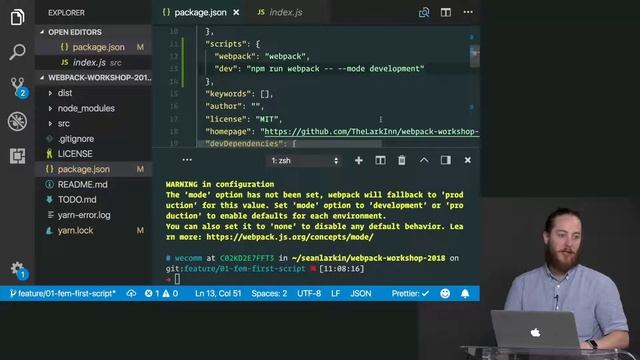Open the Search view in the activity bar
The width and height of the screenshot is (640, 360).
tap(17, 52)
